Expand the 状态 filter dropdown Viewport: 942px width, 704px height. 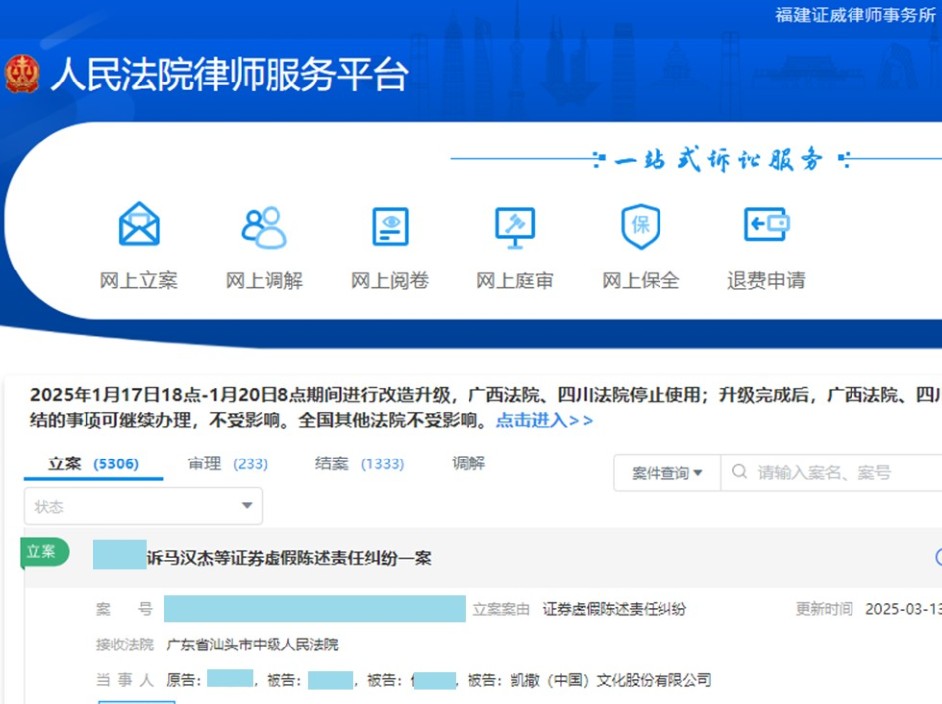click(143, 506)
